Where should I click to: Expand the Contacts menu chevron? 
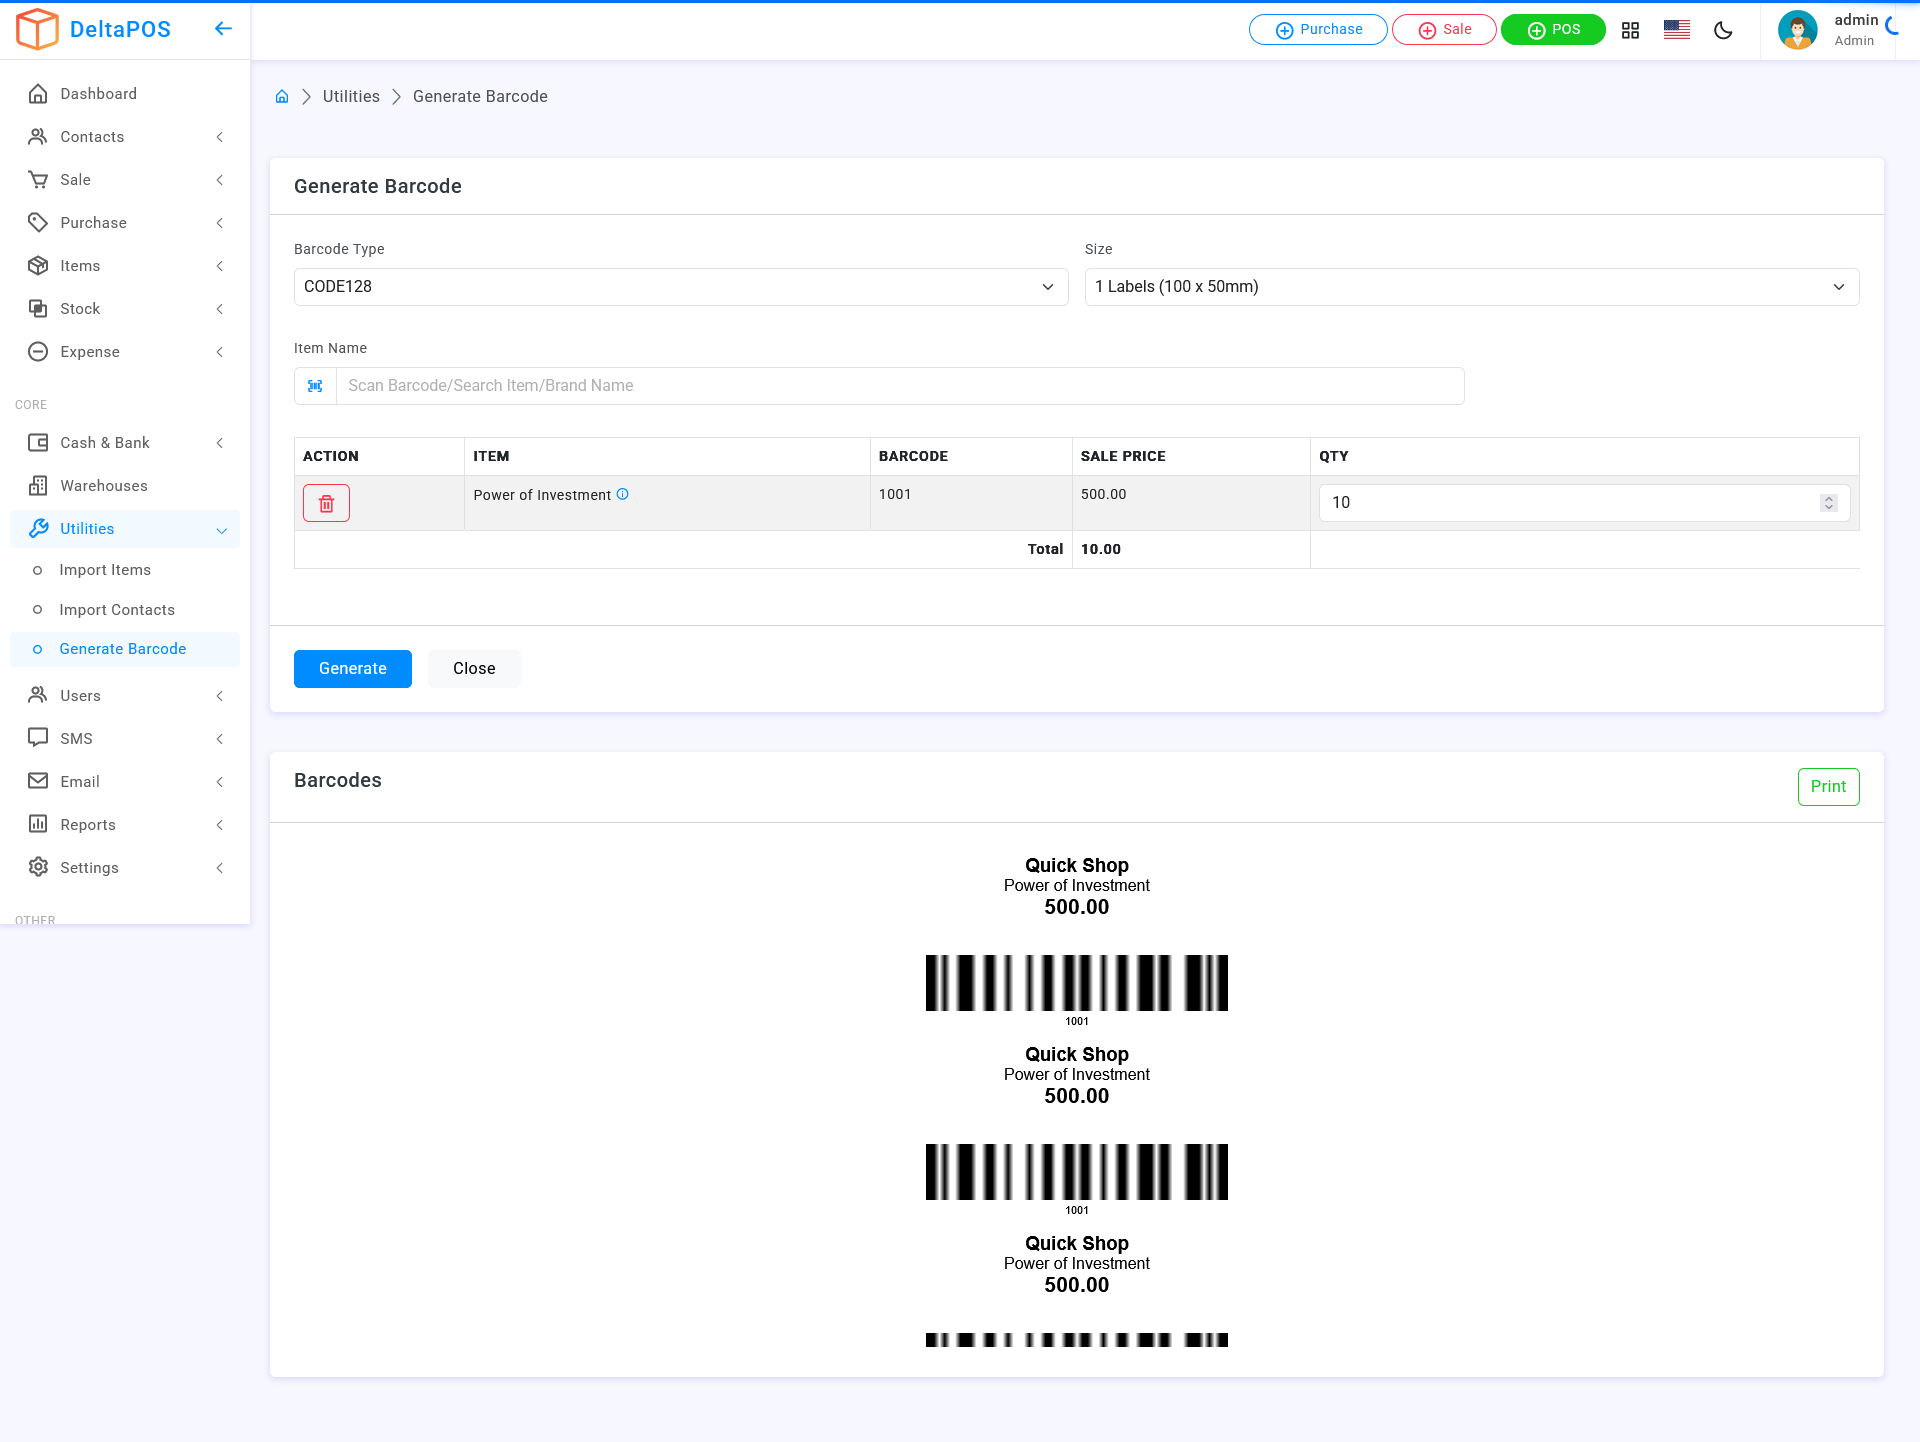pyautogui.click(x=220, y=137)
